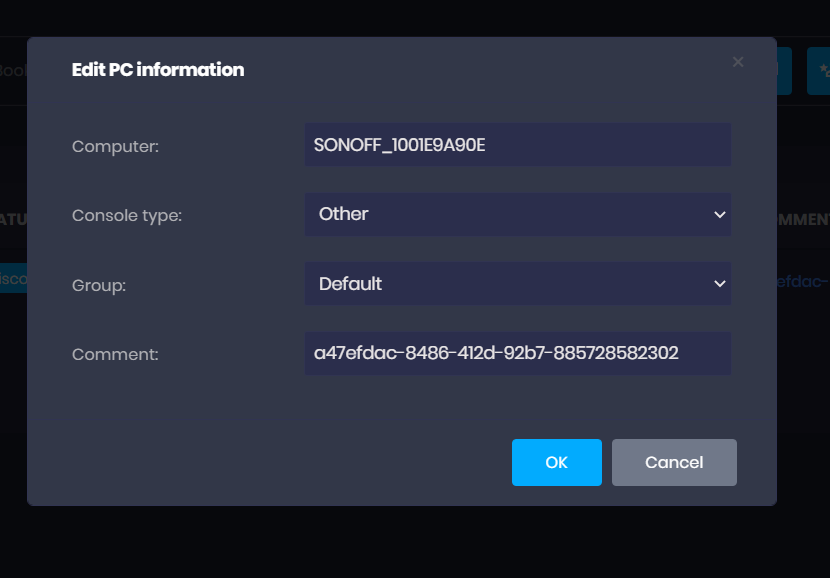Click the Console type chevron arrow
Screen dimensions: 830x578
[719, 214]
